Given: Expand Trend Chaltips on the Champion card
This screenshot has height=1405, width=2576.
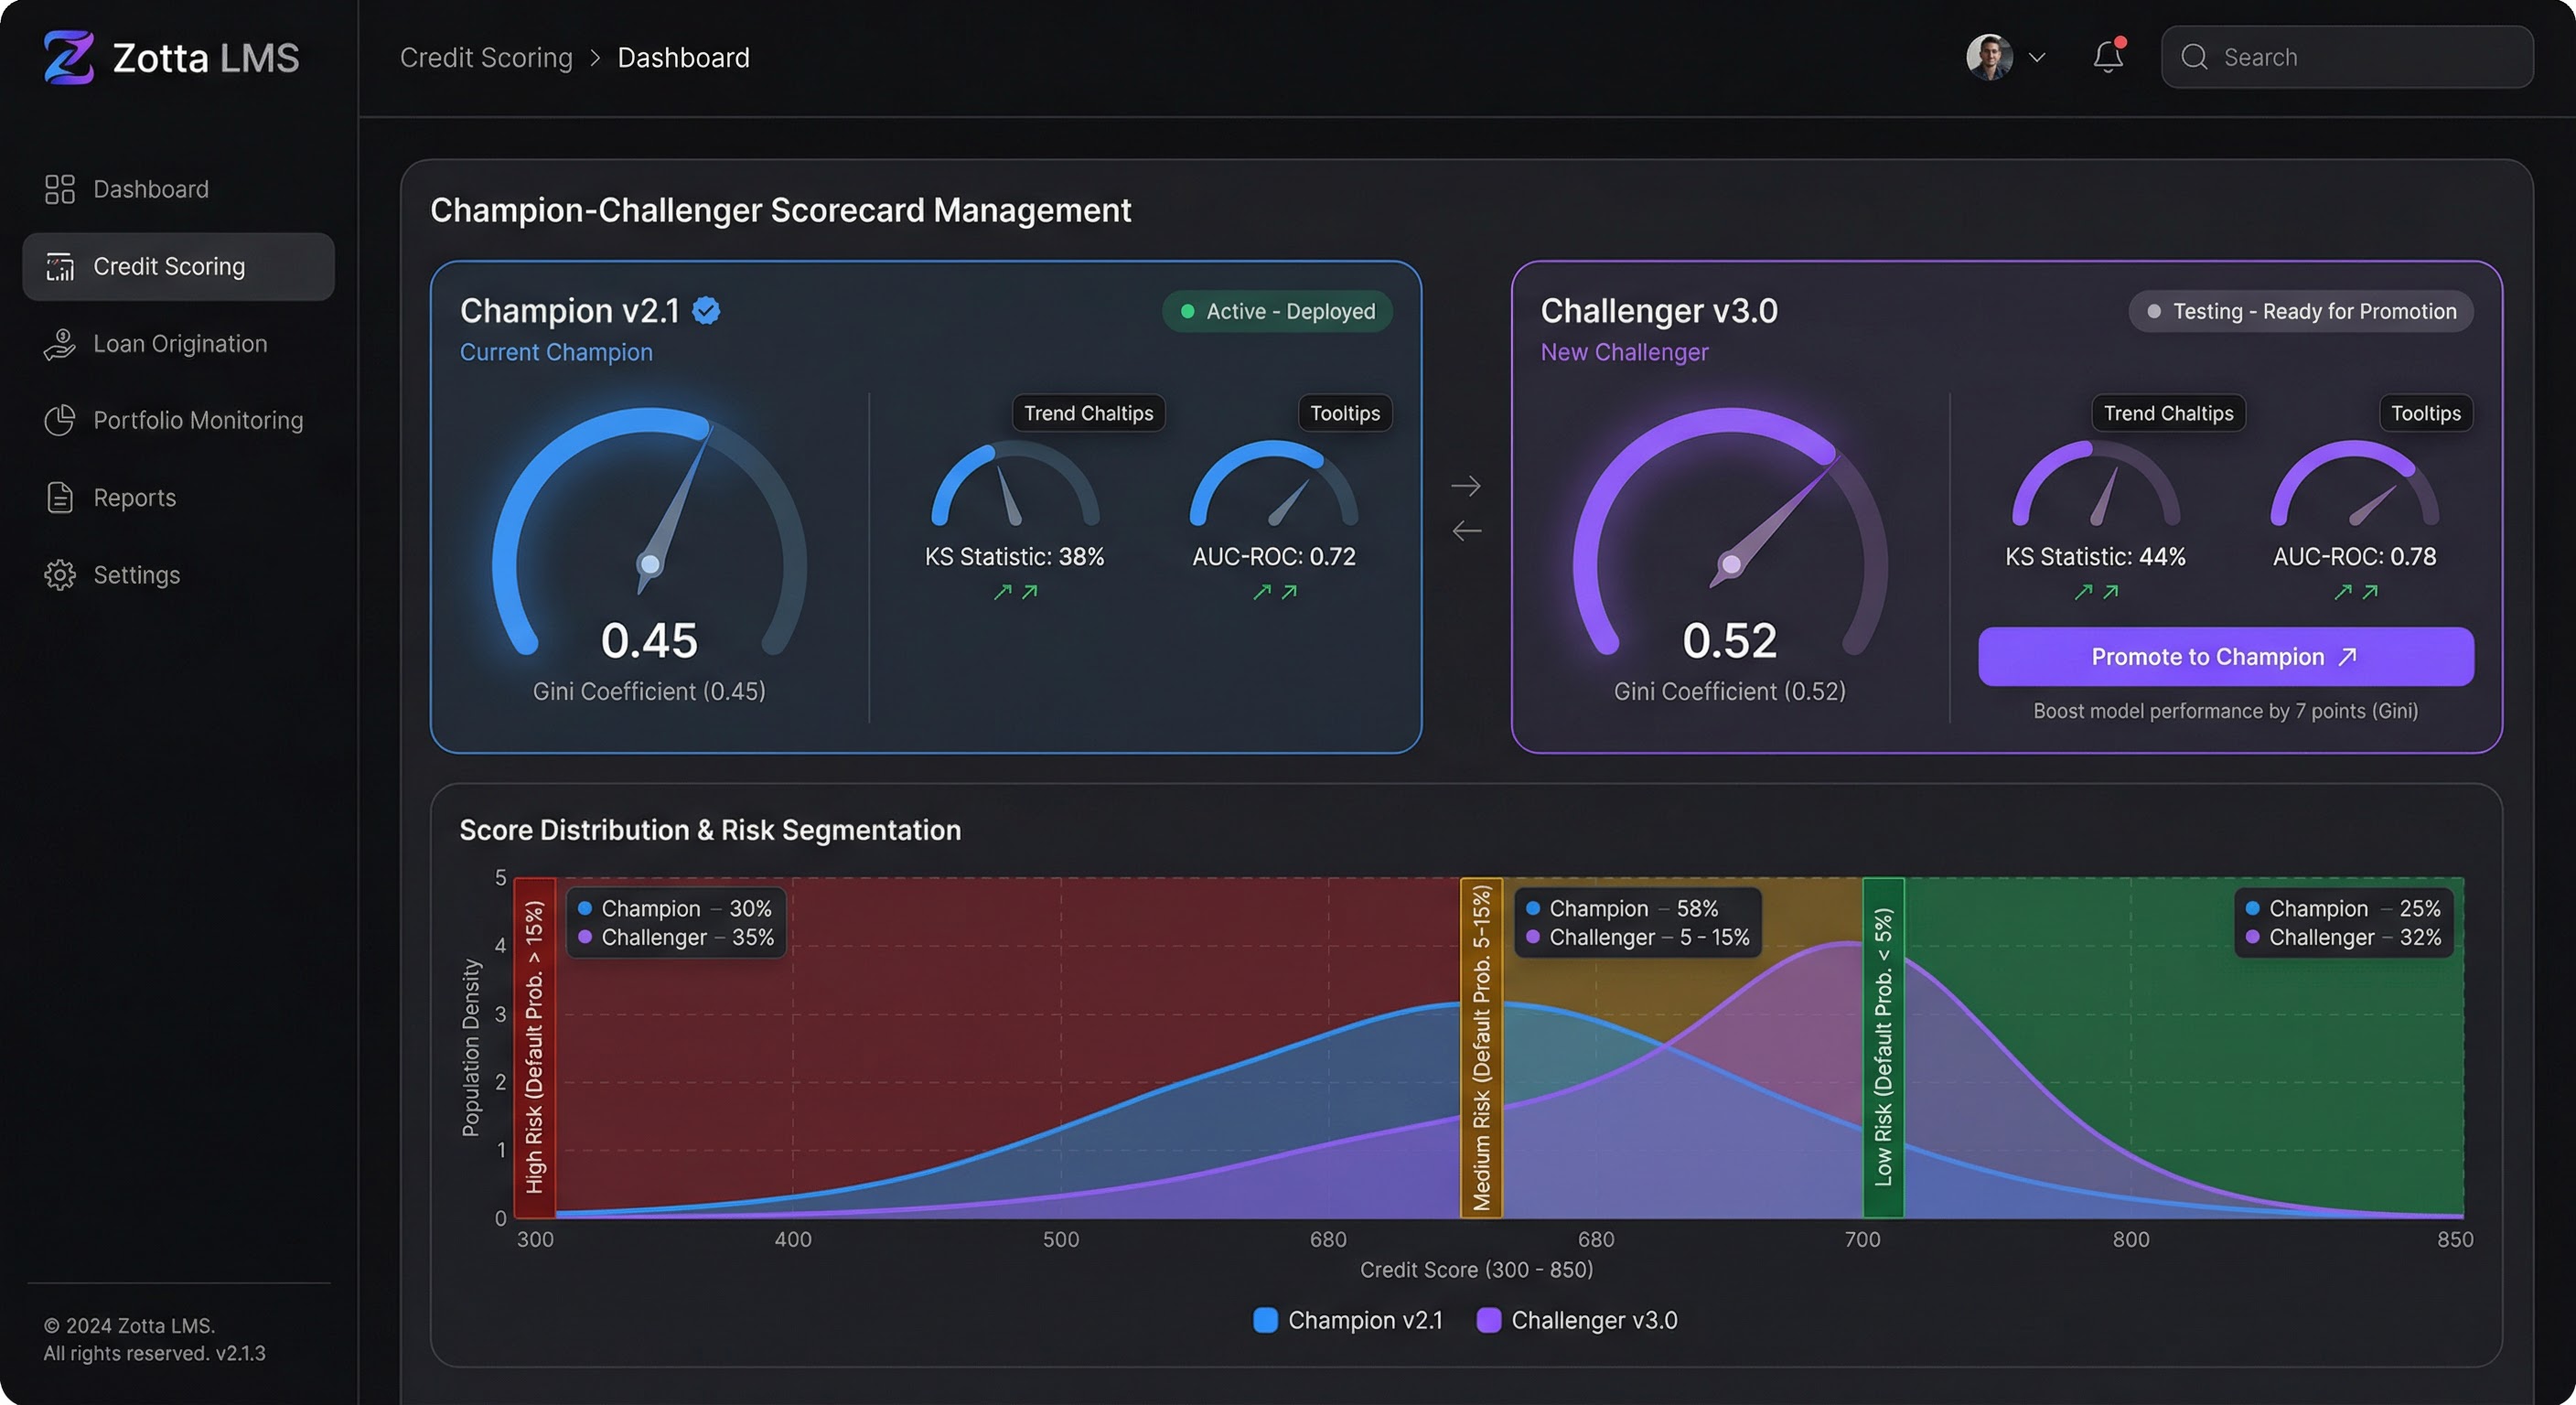Looking at the screenshot, I should (x=1088, y=413).
